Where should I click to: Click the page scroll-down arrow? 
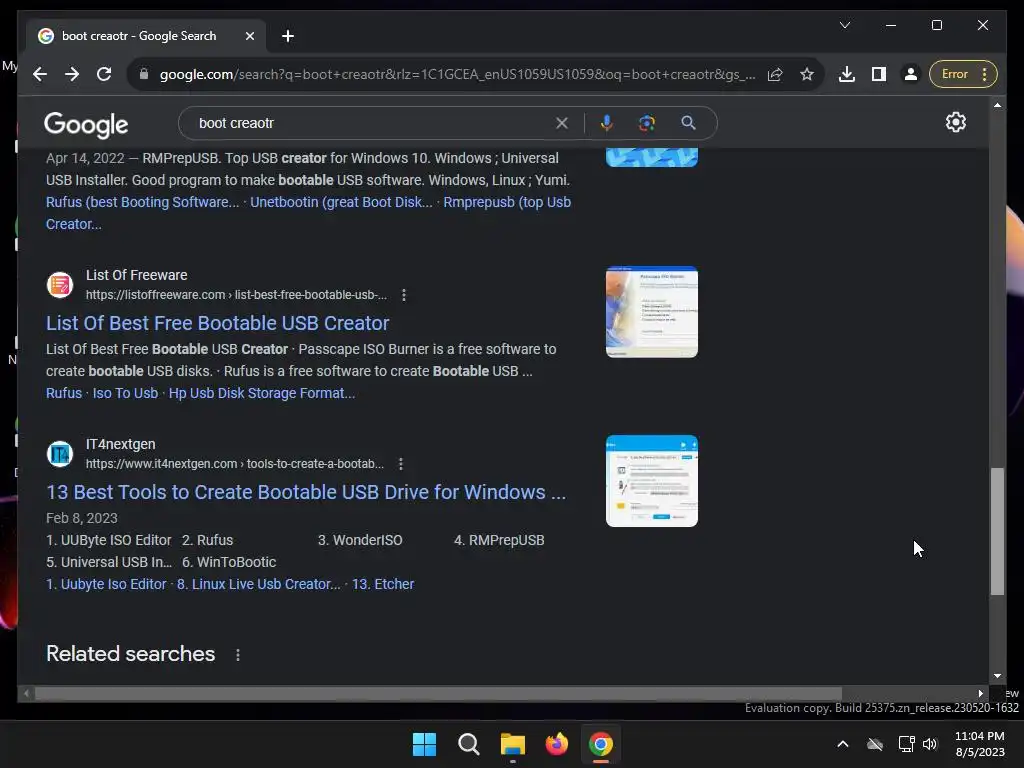pyautogui.click(x=997, y=676)
